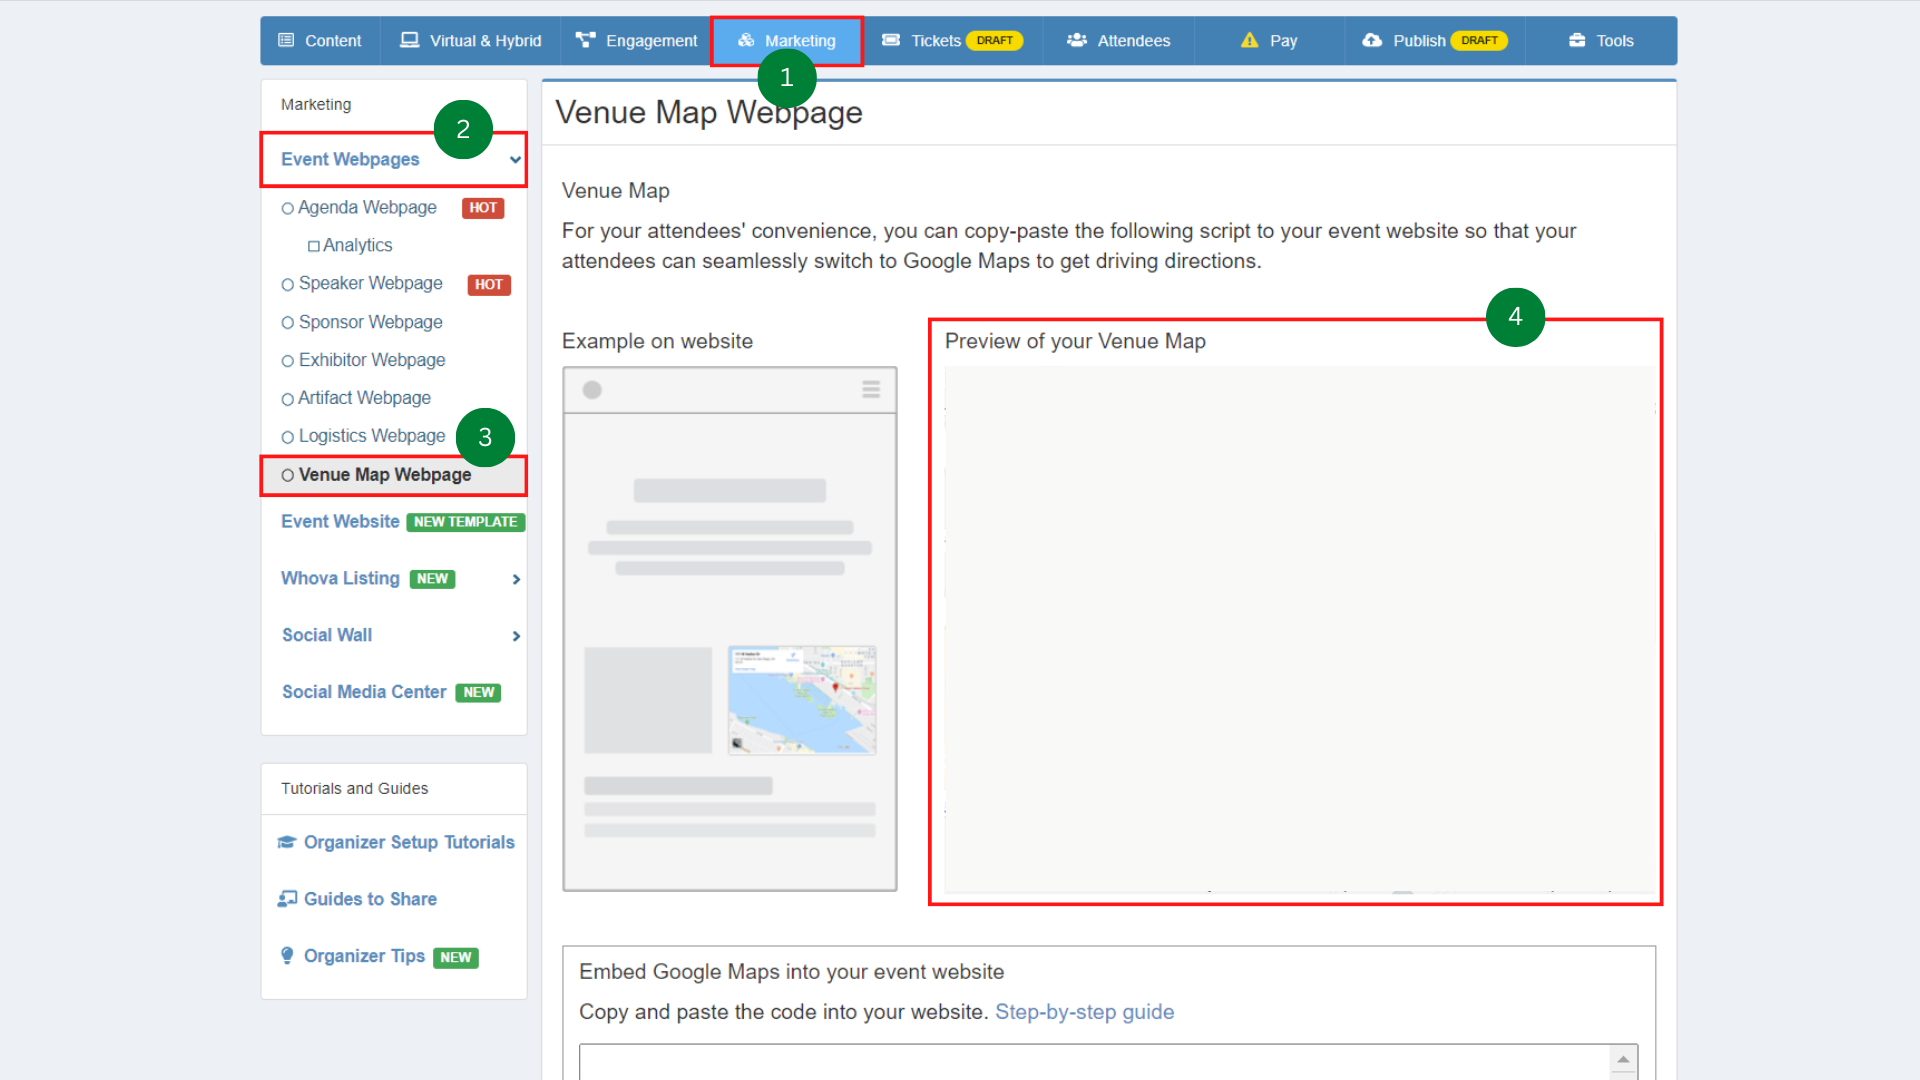
Task: Open the Tickets tab
Action: click(952, 41)
